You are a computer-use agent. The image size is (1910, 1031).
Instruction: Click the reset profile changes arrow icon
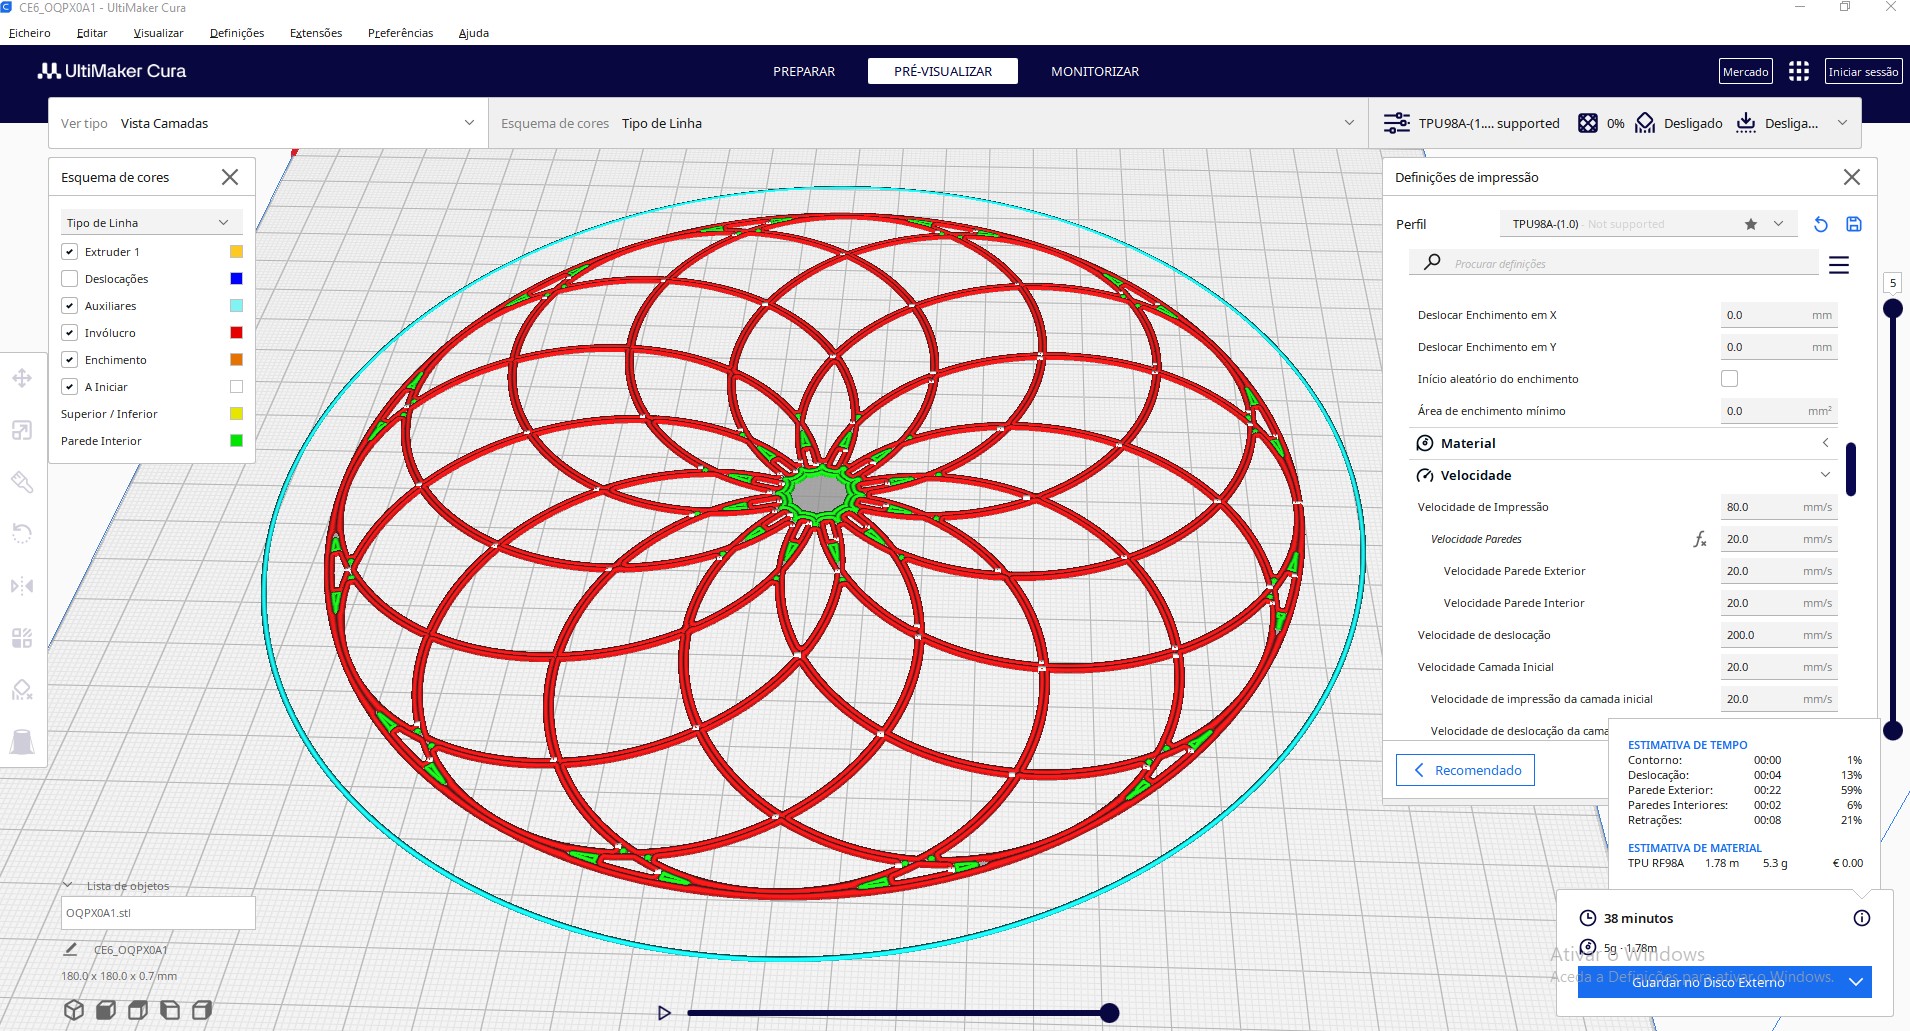point(1820,225)
